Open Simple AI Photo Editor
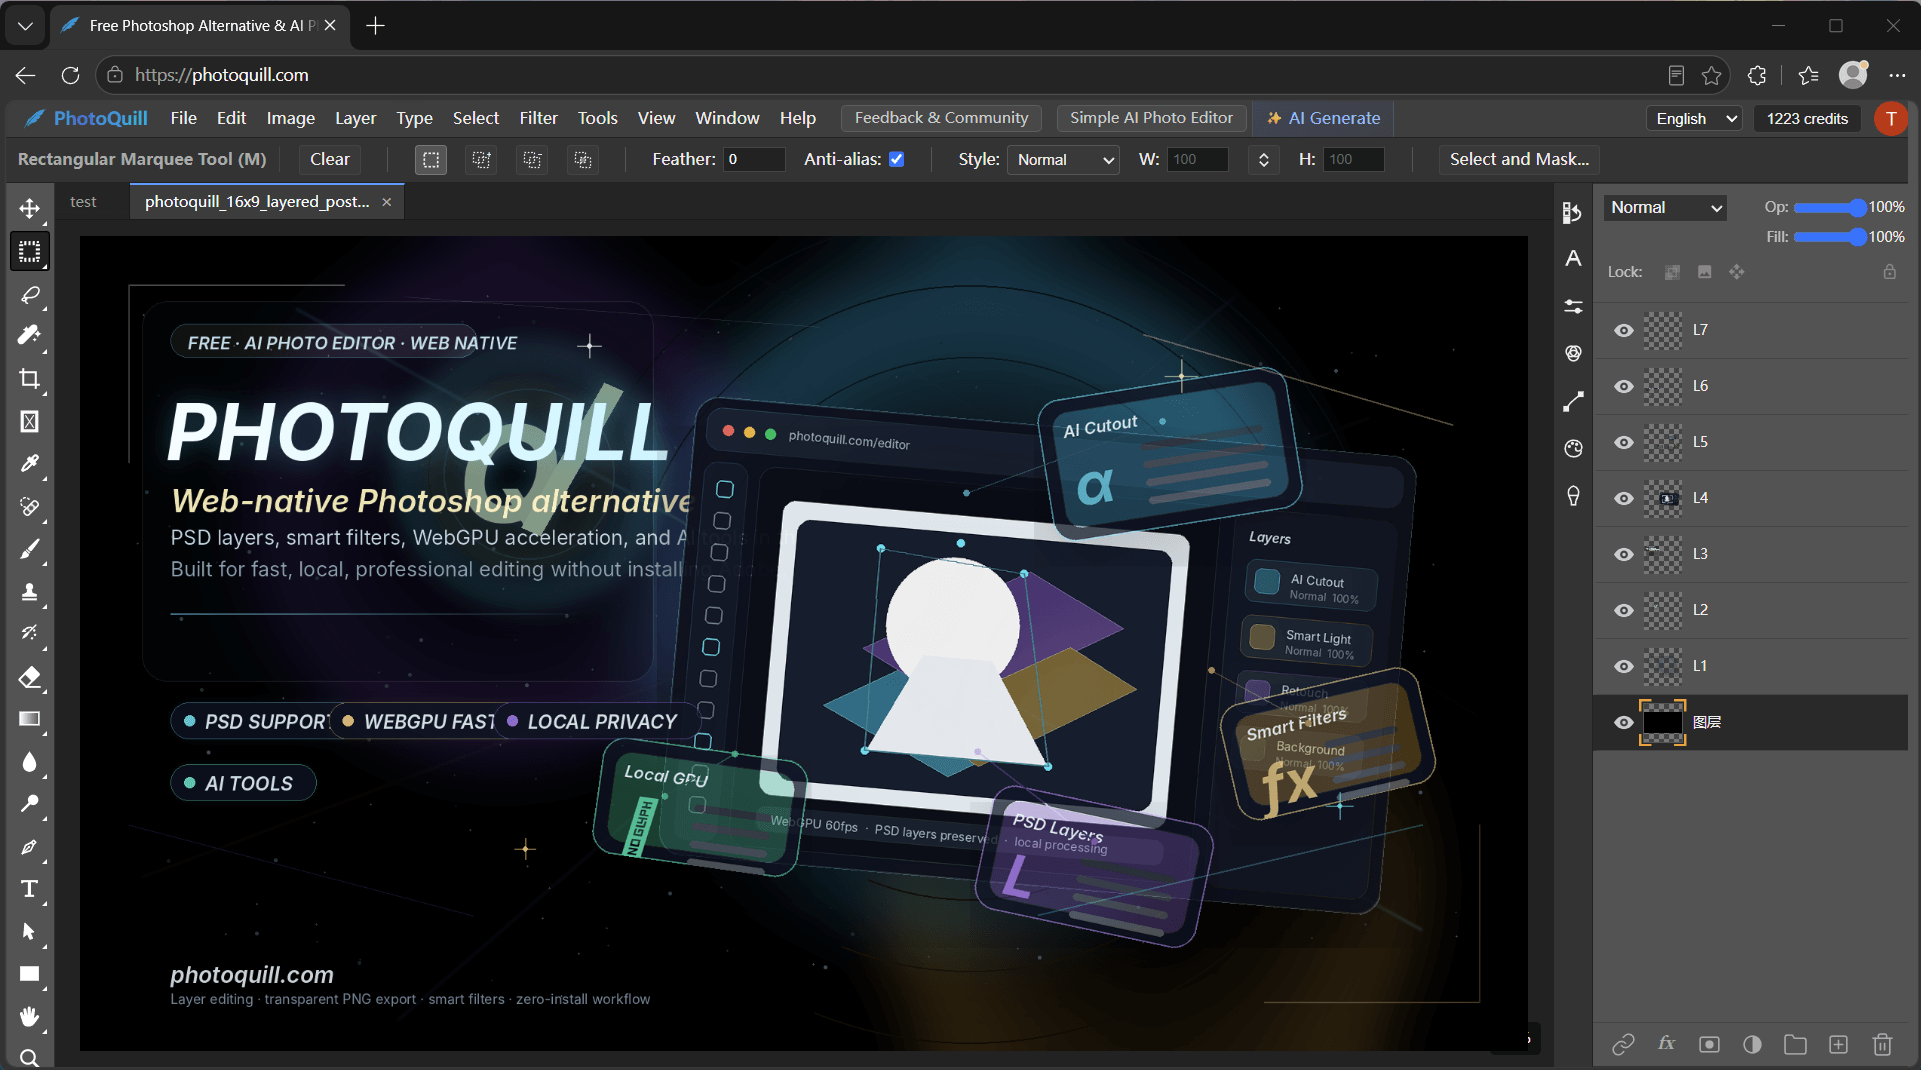This screenshot has width=1921, height=1070. click(x=1151, y=118)
